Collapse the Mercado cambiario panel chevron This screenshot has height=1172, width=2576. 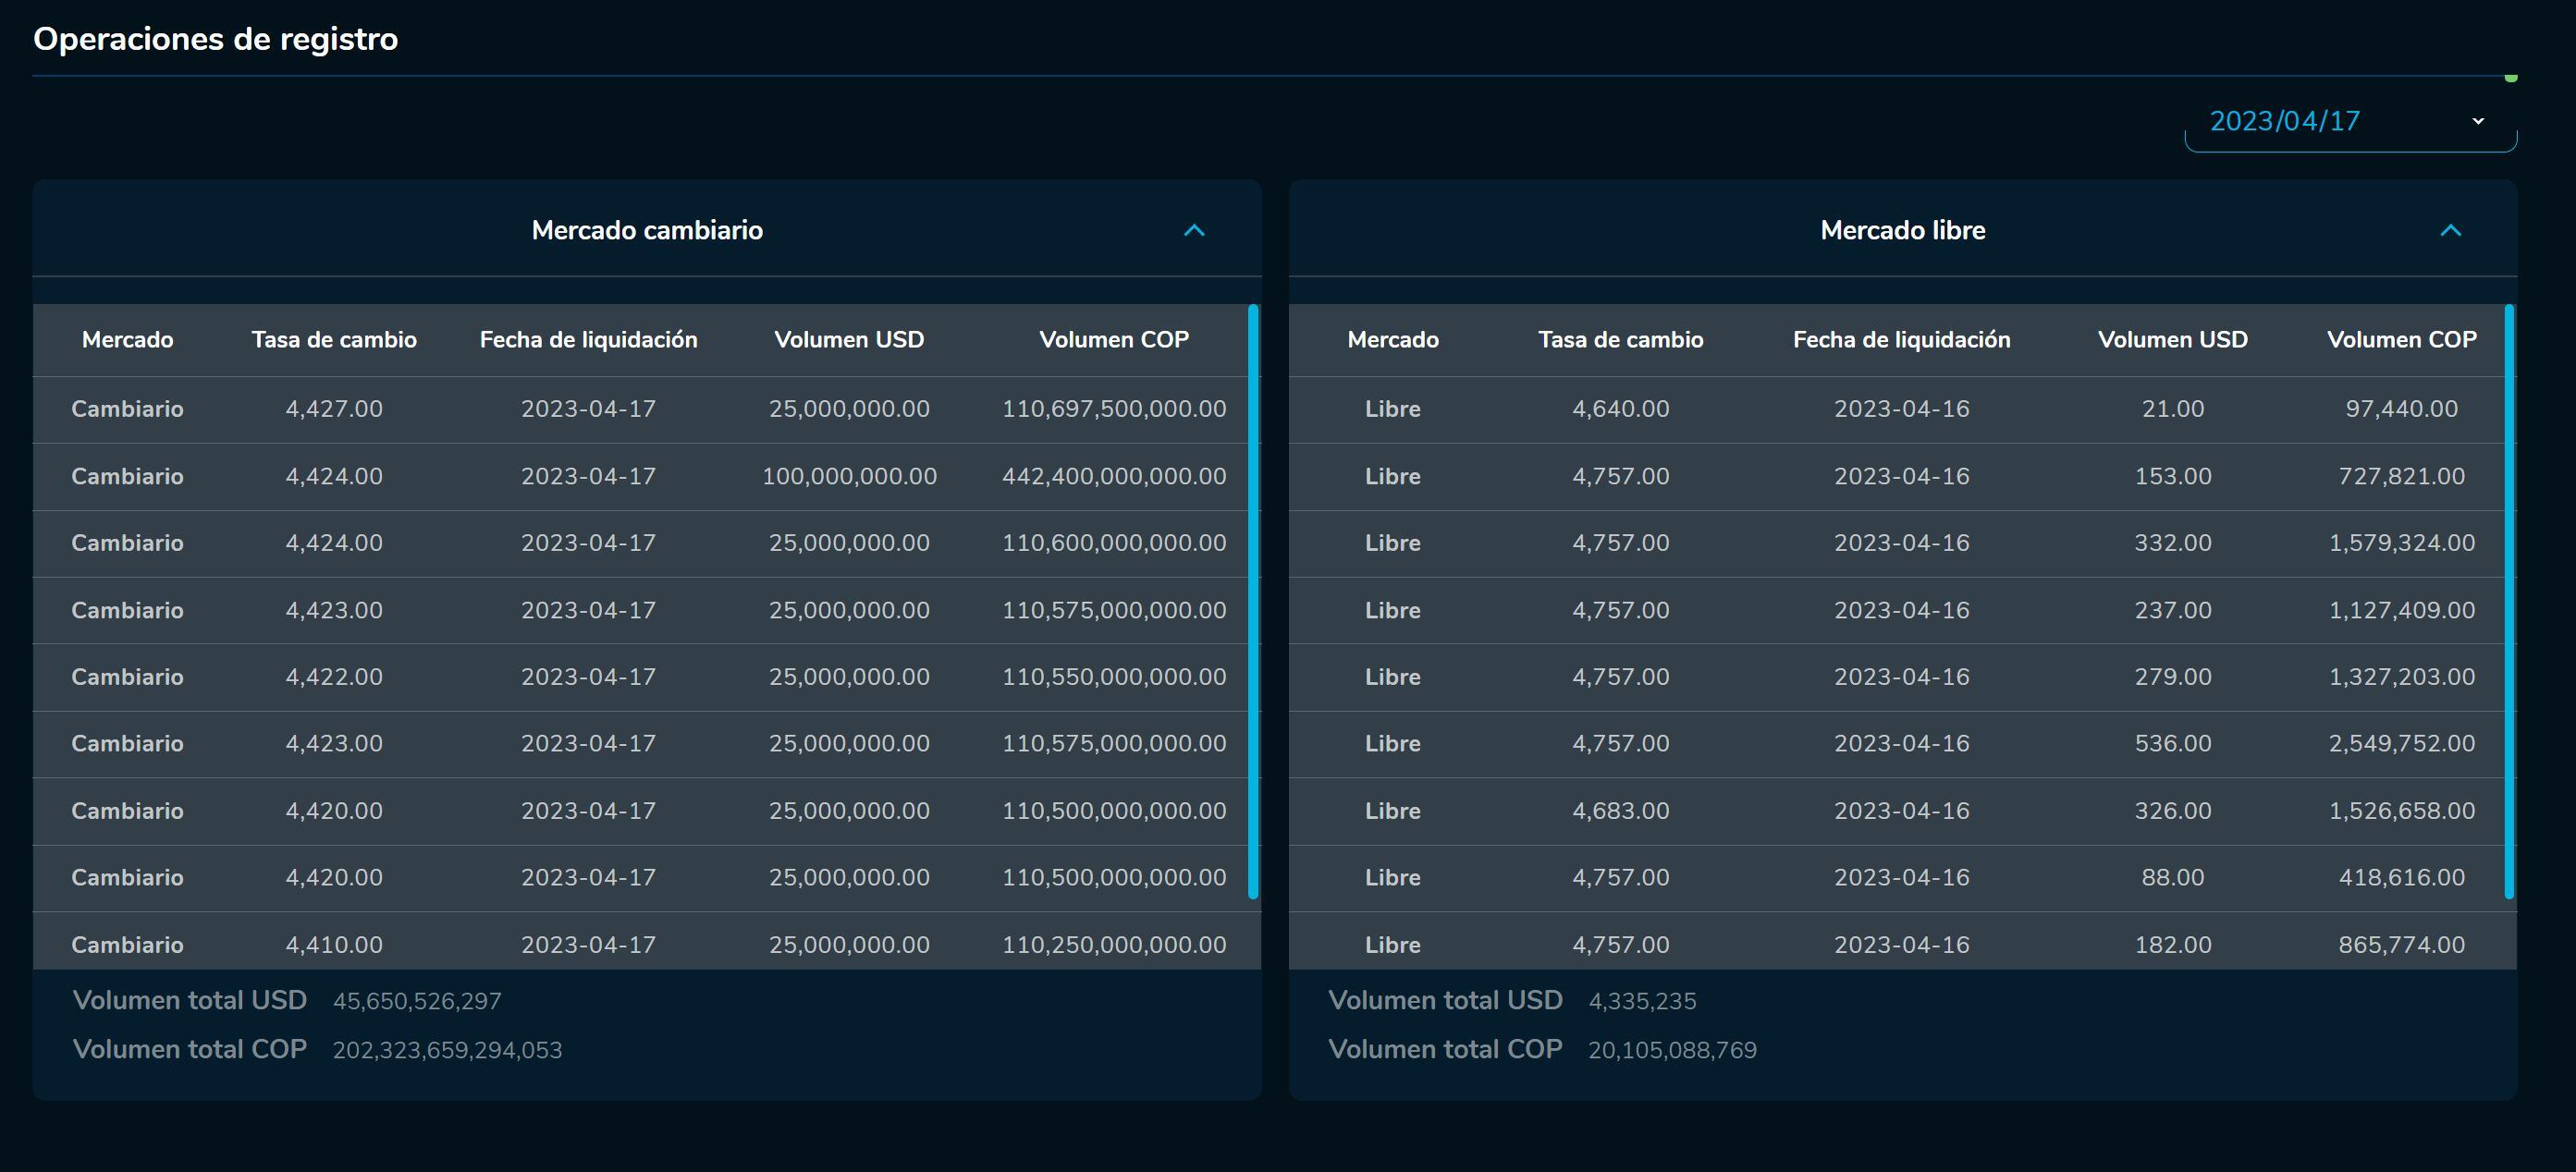1194,231
